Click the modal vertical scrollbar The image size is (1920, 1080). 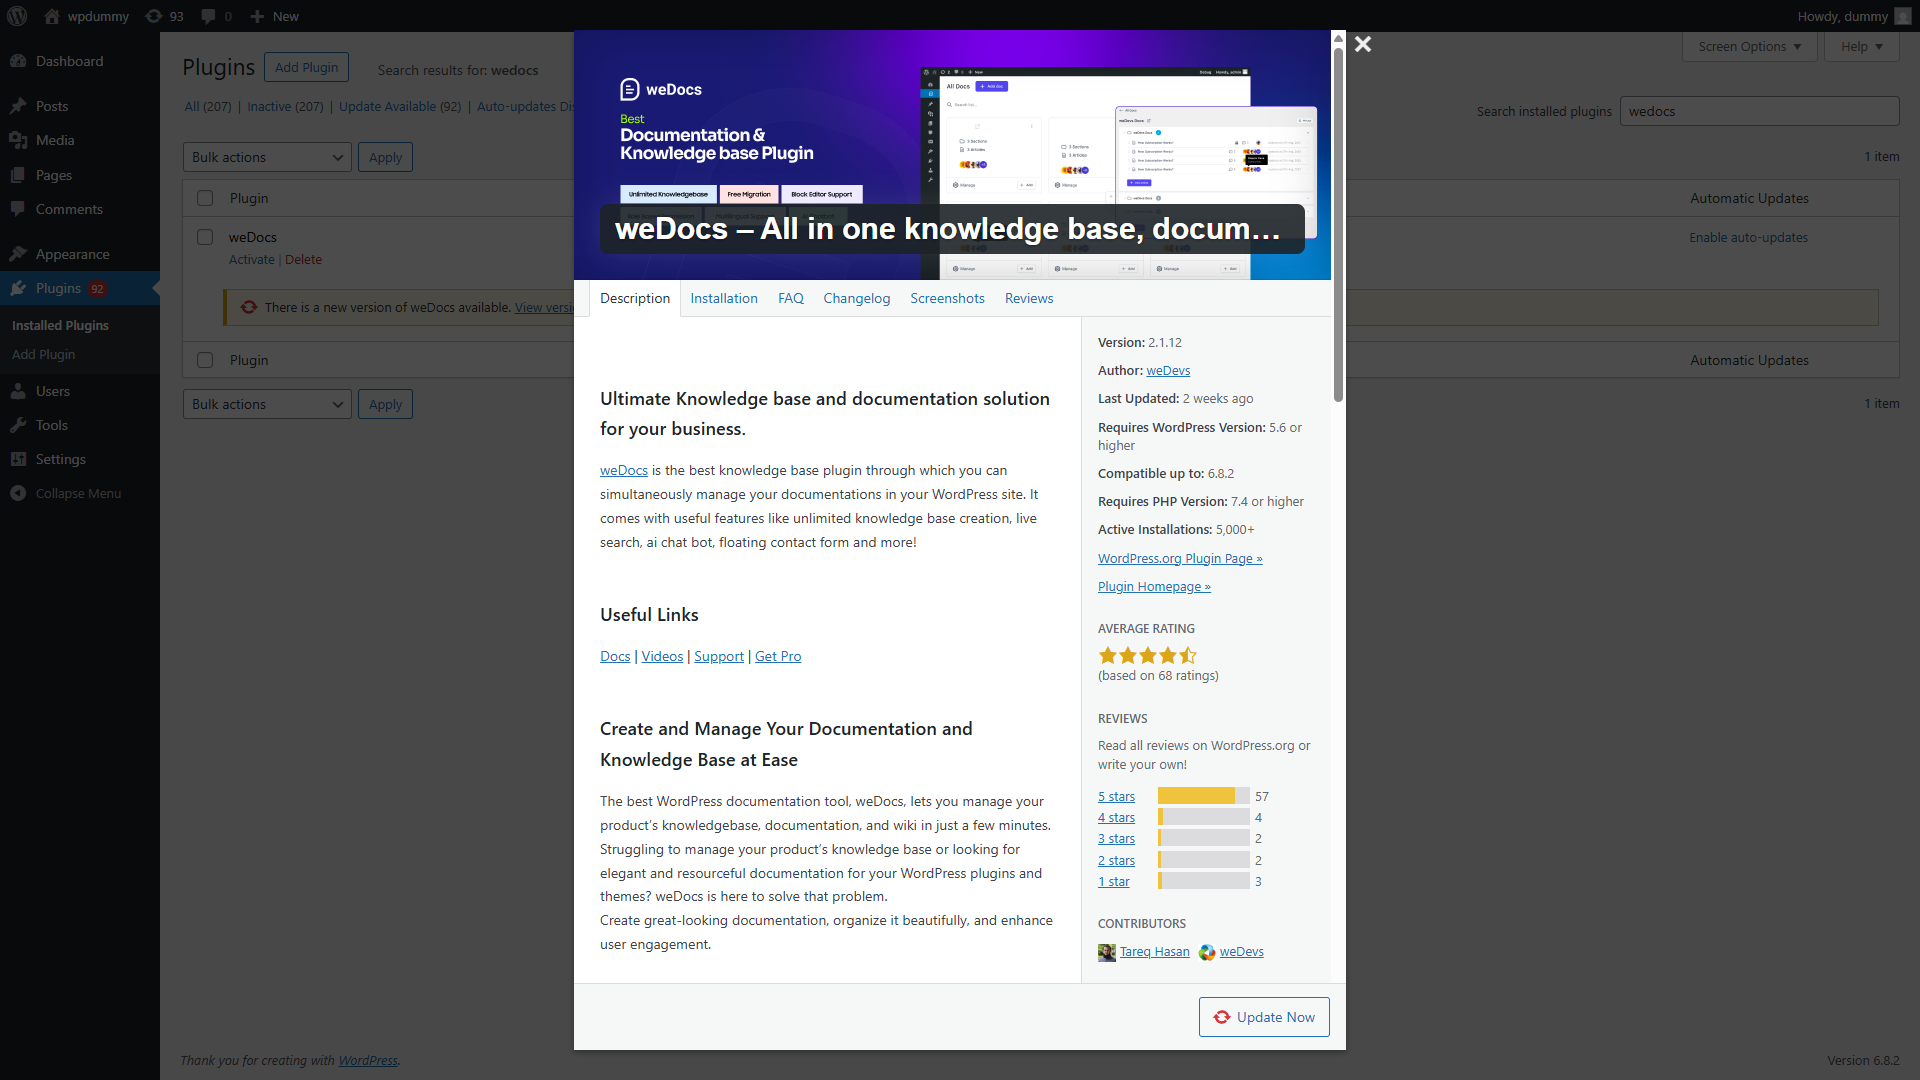pyautogui.click(x=1338, y=225)
